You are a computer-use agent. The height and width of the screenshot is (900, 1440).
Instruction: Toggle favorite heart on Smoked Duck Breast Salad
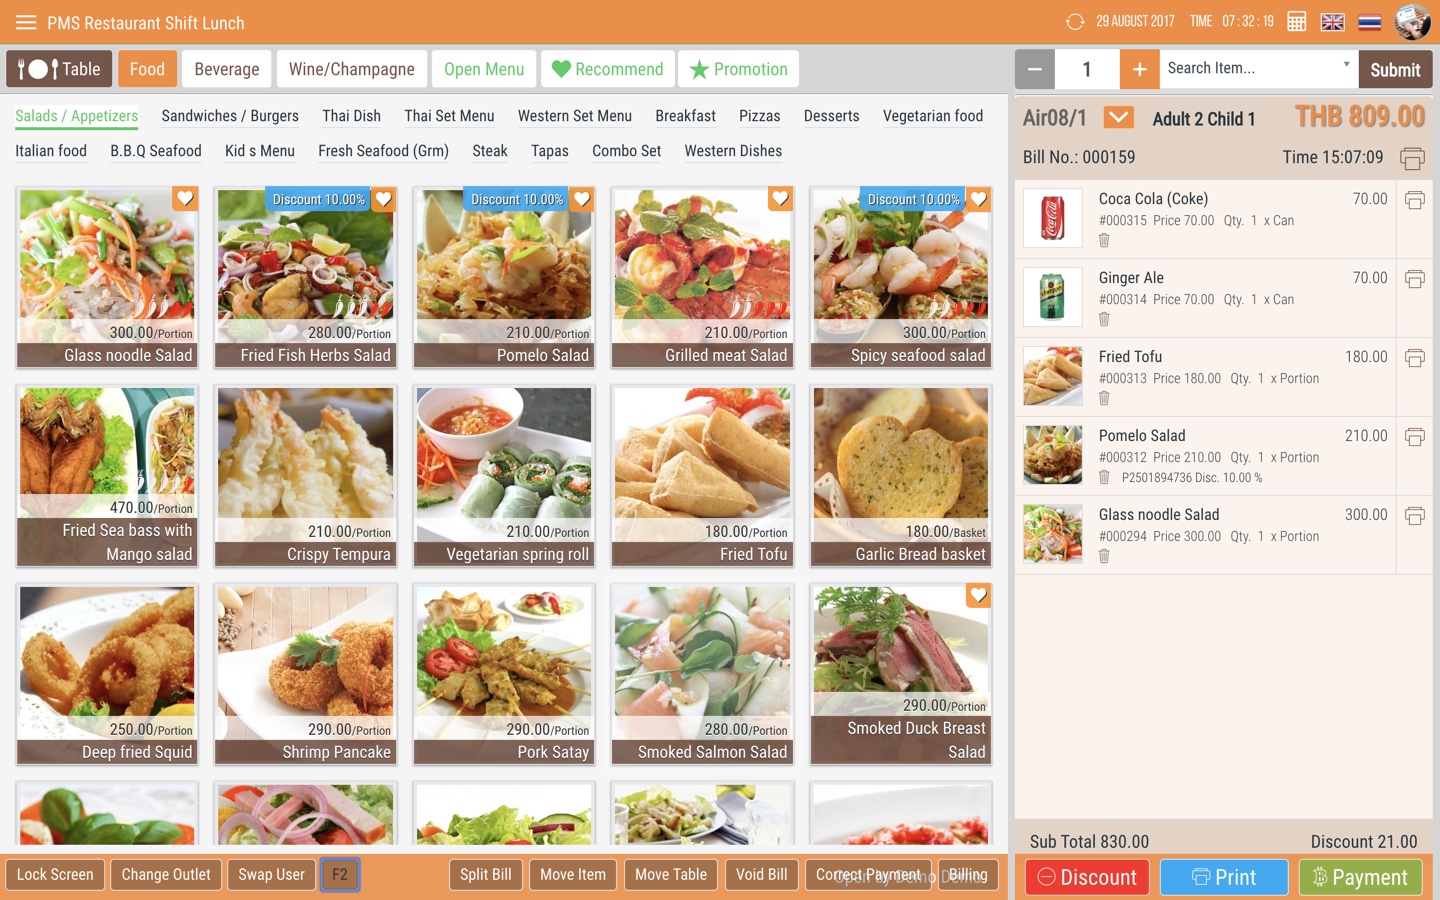pyautogui.click(x=978, y=596)
